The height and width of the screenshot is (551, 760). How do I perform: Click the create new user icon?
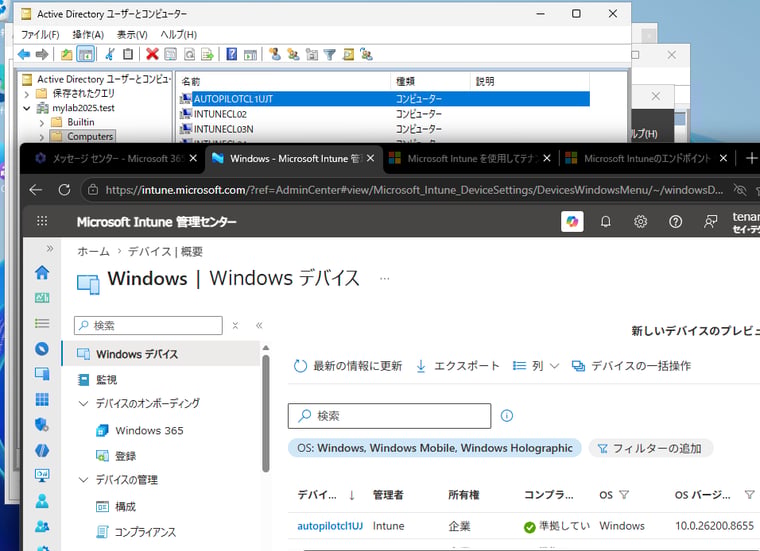click(x=275, y=54)
